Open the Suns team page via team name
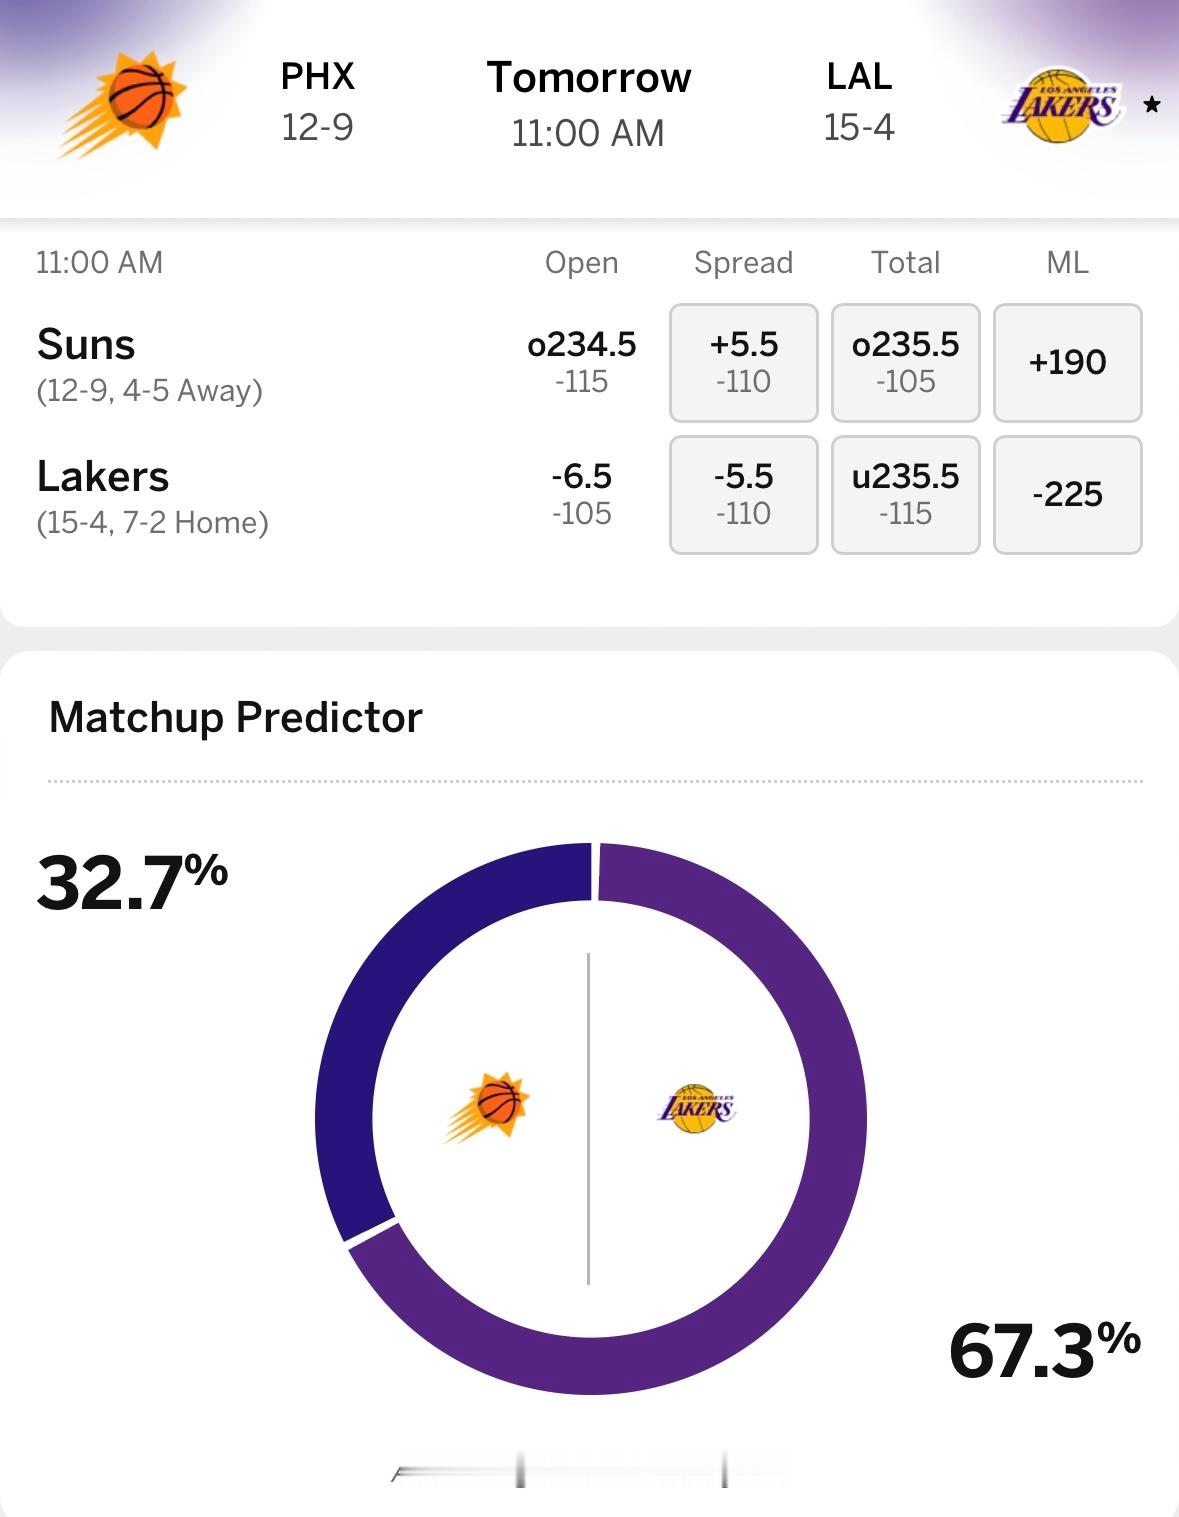The height and width of the screenshot is (1517, 1179). 85,344
